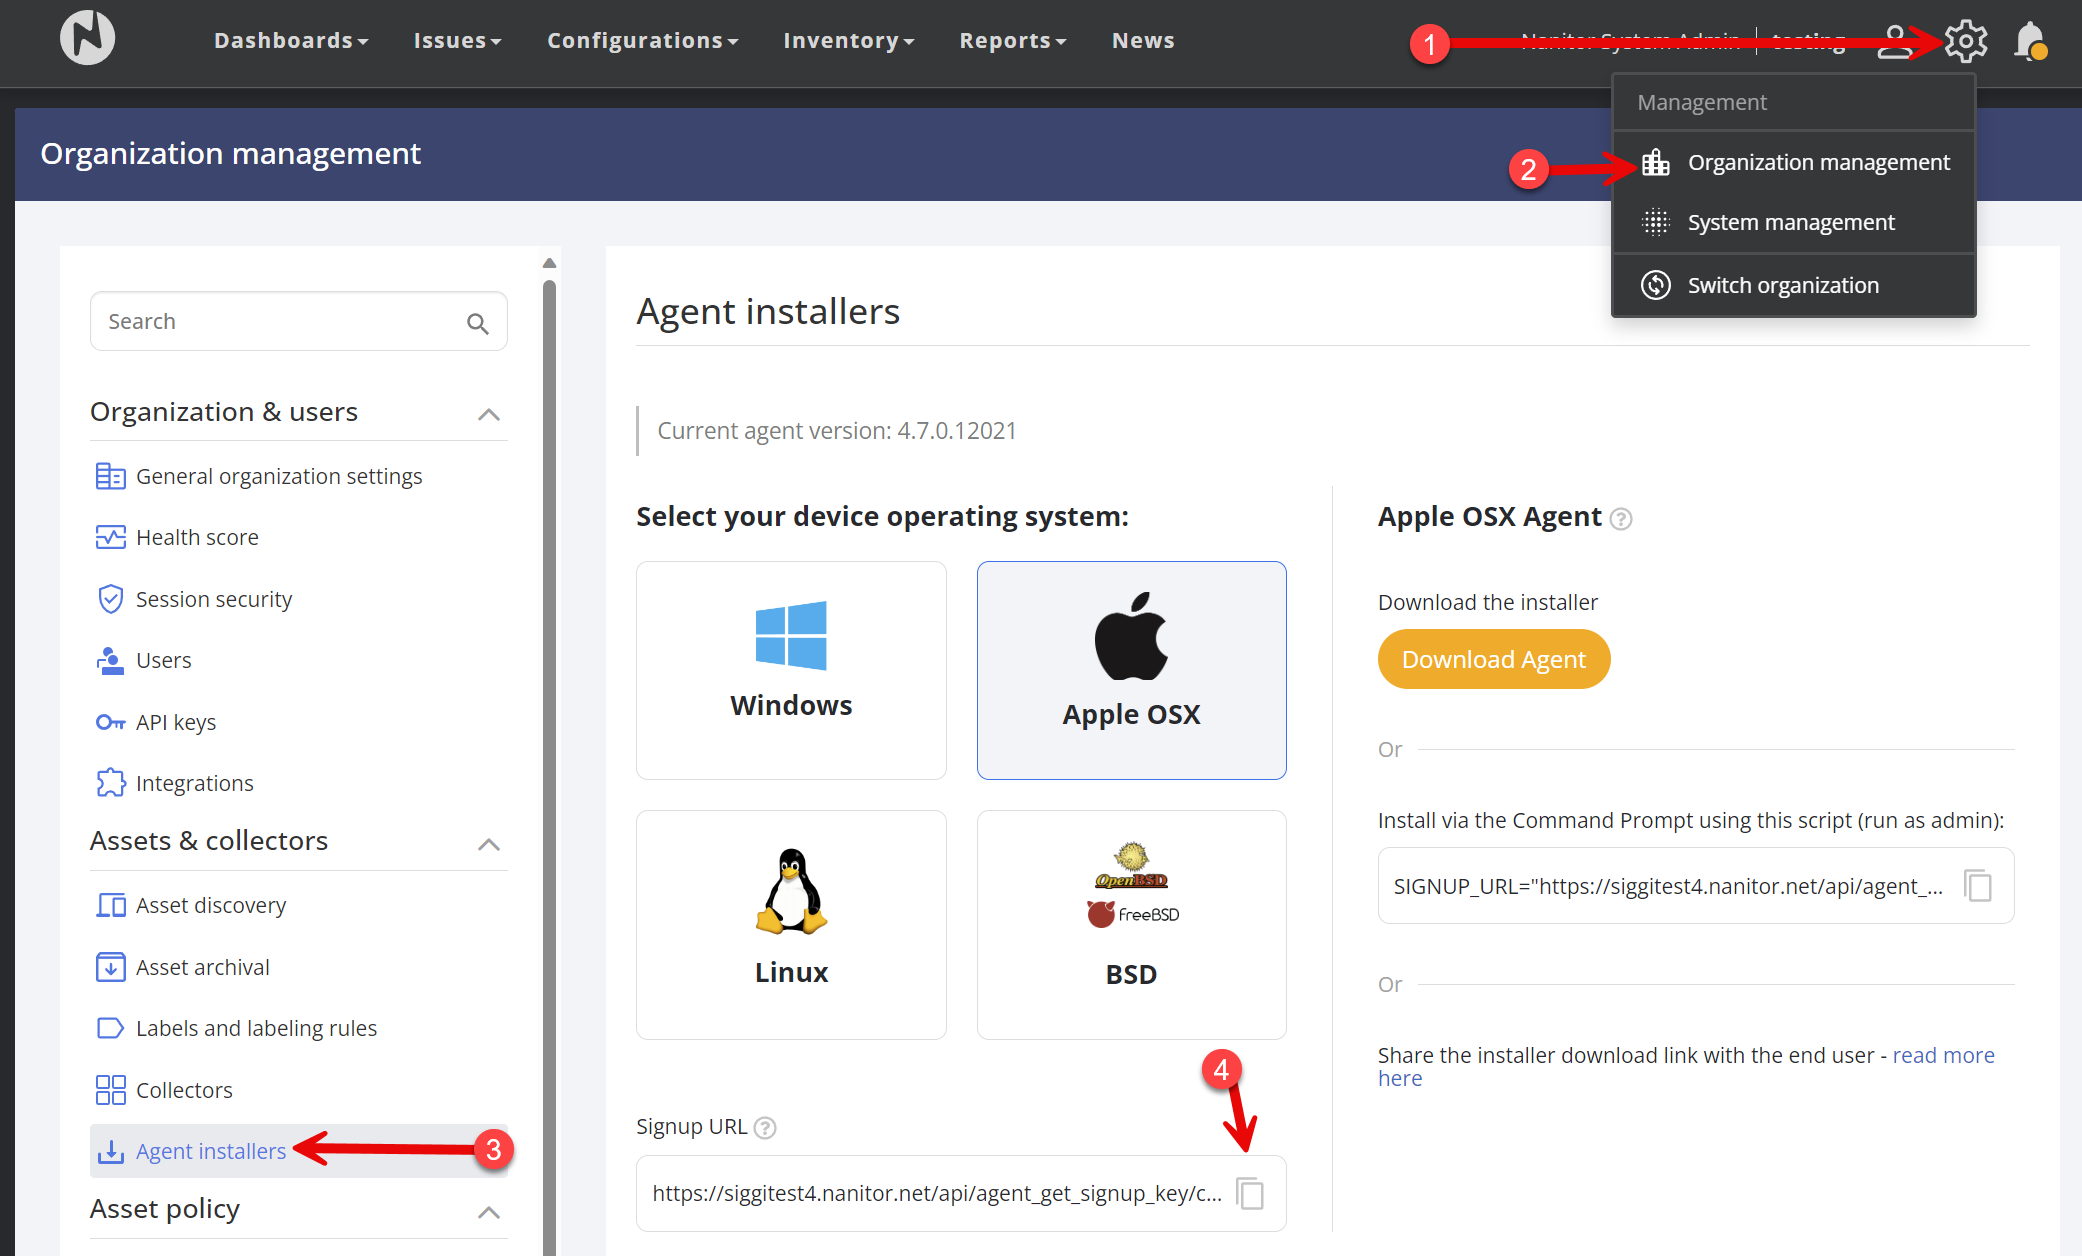Collapse the Assets & collectors section
Viewport: 2082px width, 1256px height.
point(488,844)
